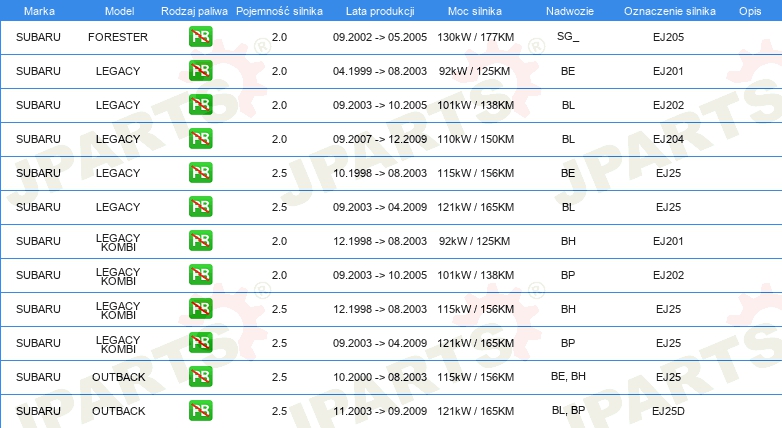Click the fuel icon in the LEGACY 121kW BL row
Image resolution: width=782 pixels, height=428 pixels.
click(200, 207)
